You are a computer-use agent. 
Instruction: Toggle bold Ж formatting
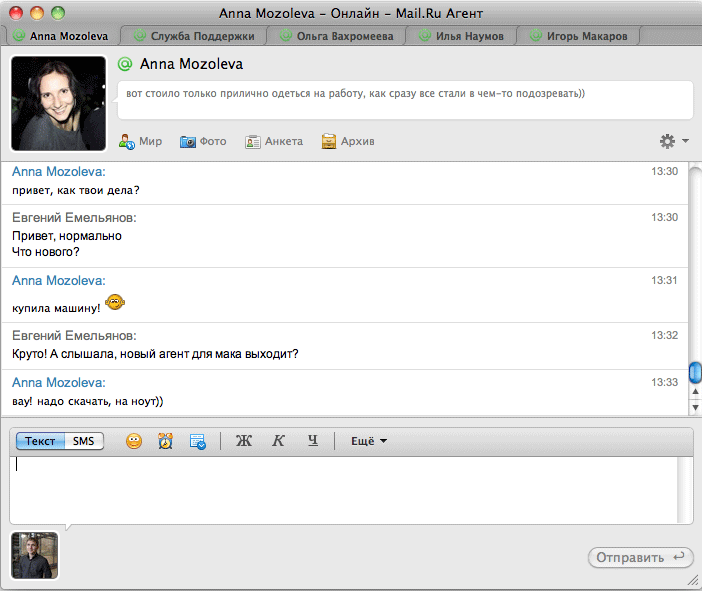pos(243,441)
